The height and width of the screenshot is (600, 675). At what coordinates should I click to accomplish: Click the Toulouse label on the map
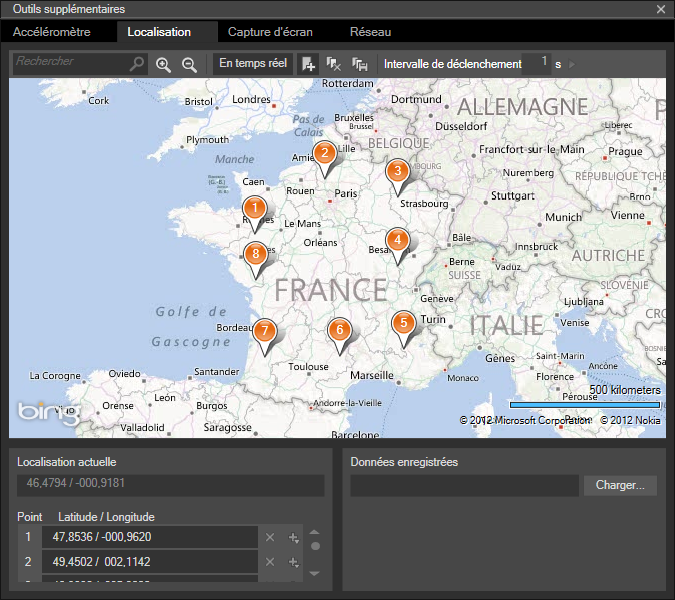308,366
